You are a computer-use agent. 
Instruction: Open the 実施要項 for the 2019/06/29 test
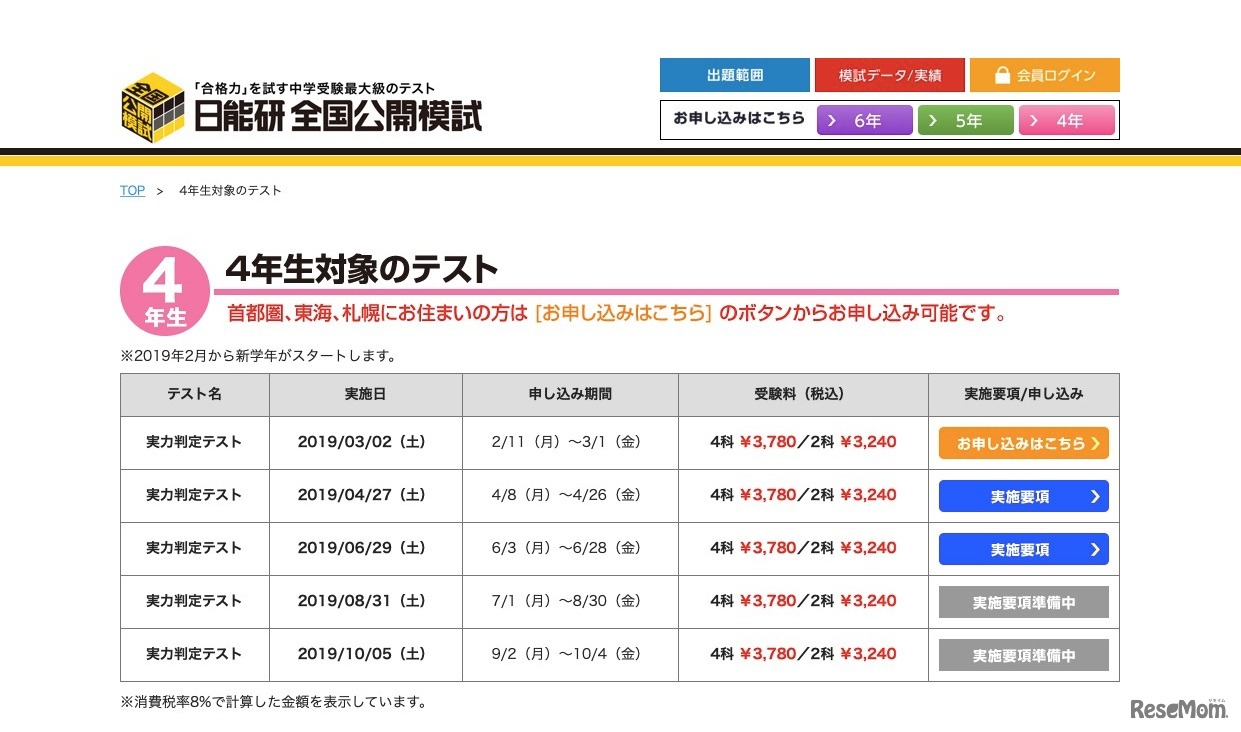tap(1022, 548)
